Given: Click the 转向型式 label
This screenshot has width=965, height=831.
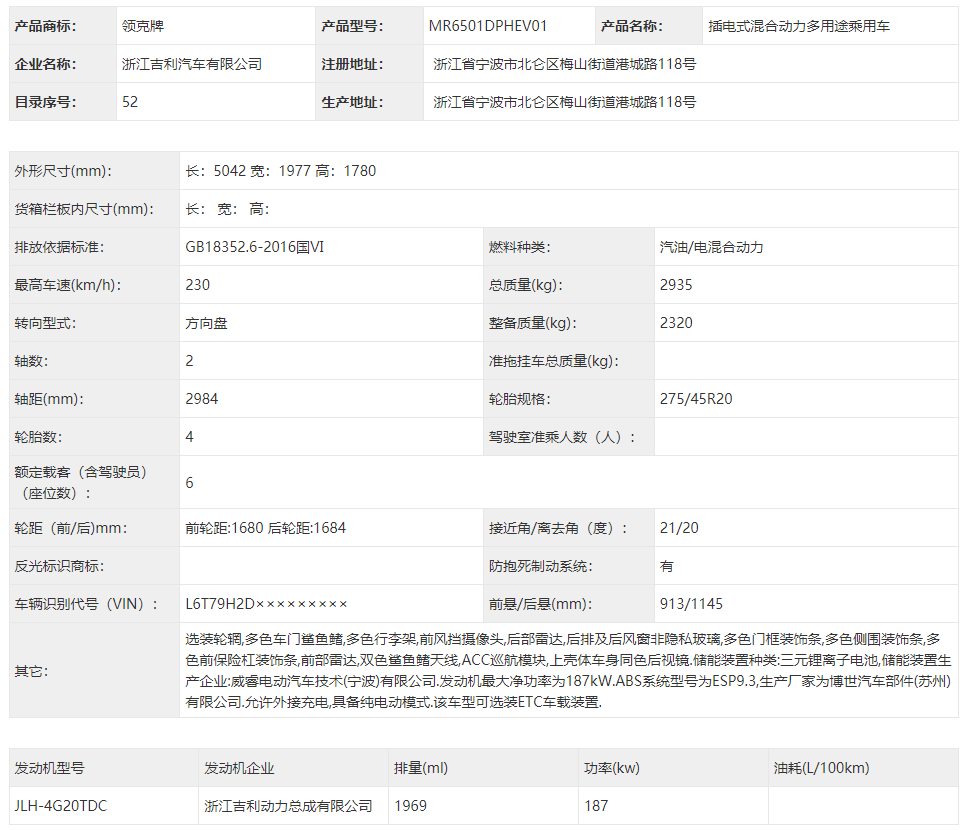Looking at the screenshot, I should pos(45,323).
